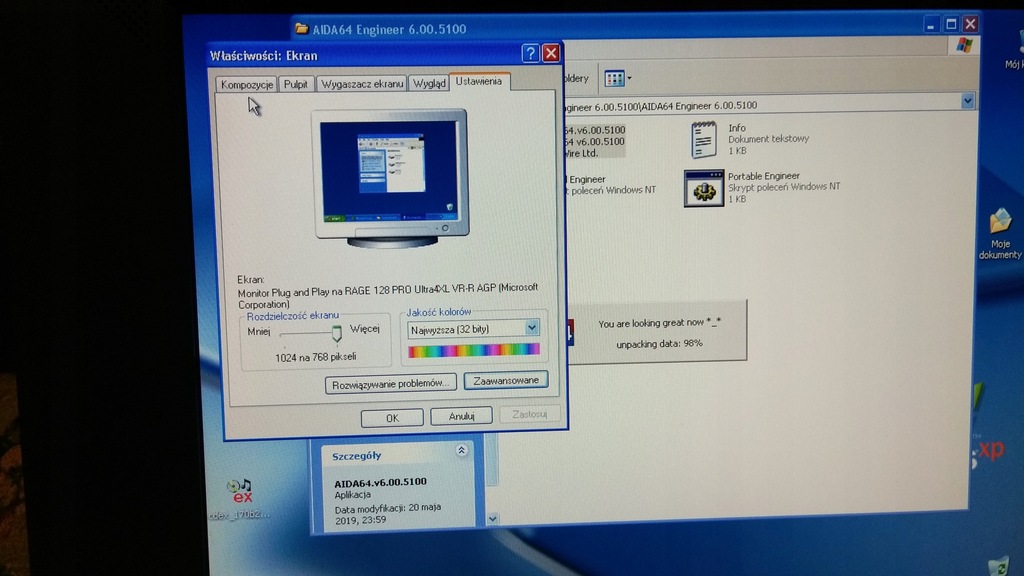This screenshot has height=576, width=1024.
Task: Expand the Explorer address bar dropdown
Action: (x=967, y=101)
